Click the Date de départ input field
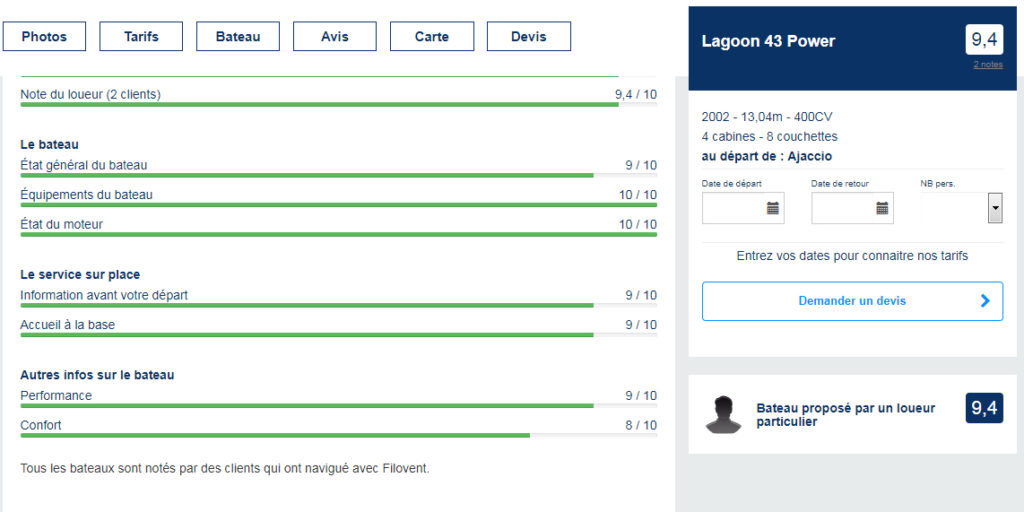 [743, 208]
